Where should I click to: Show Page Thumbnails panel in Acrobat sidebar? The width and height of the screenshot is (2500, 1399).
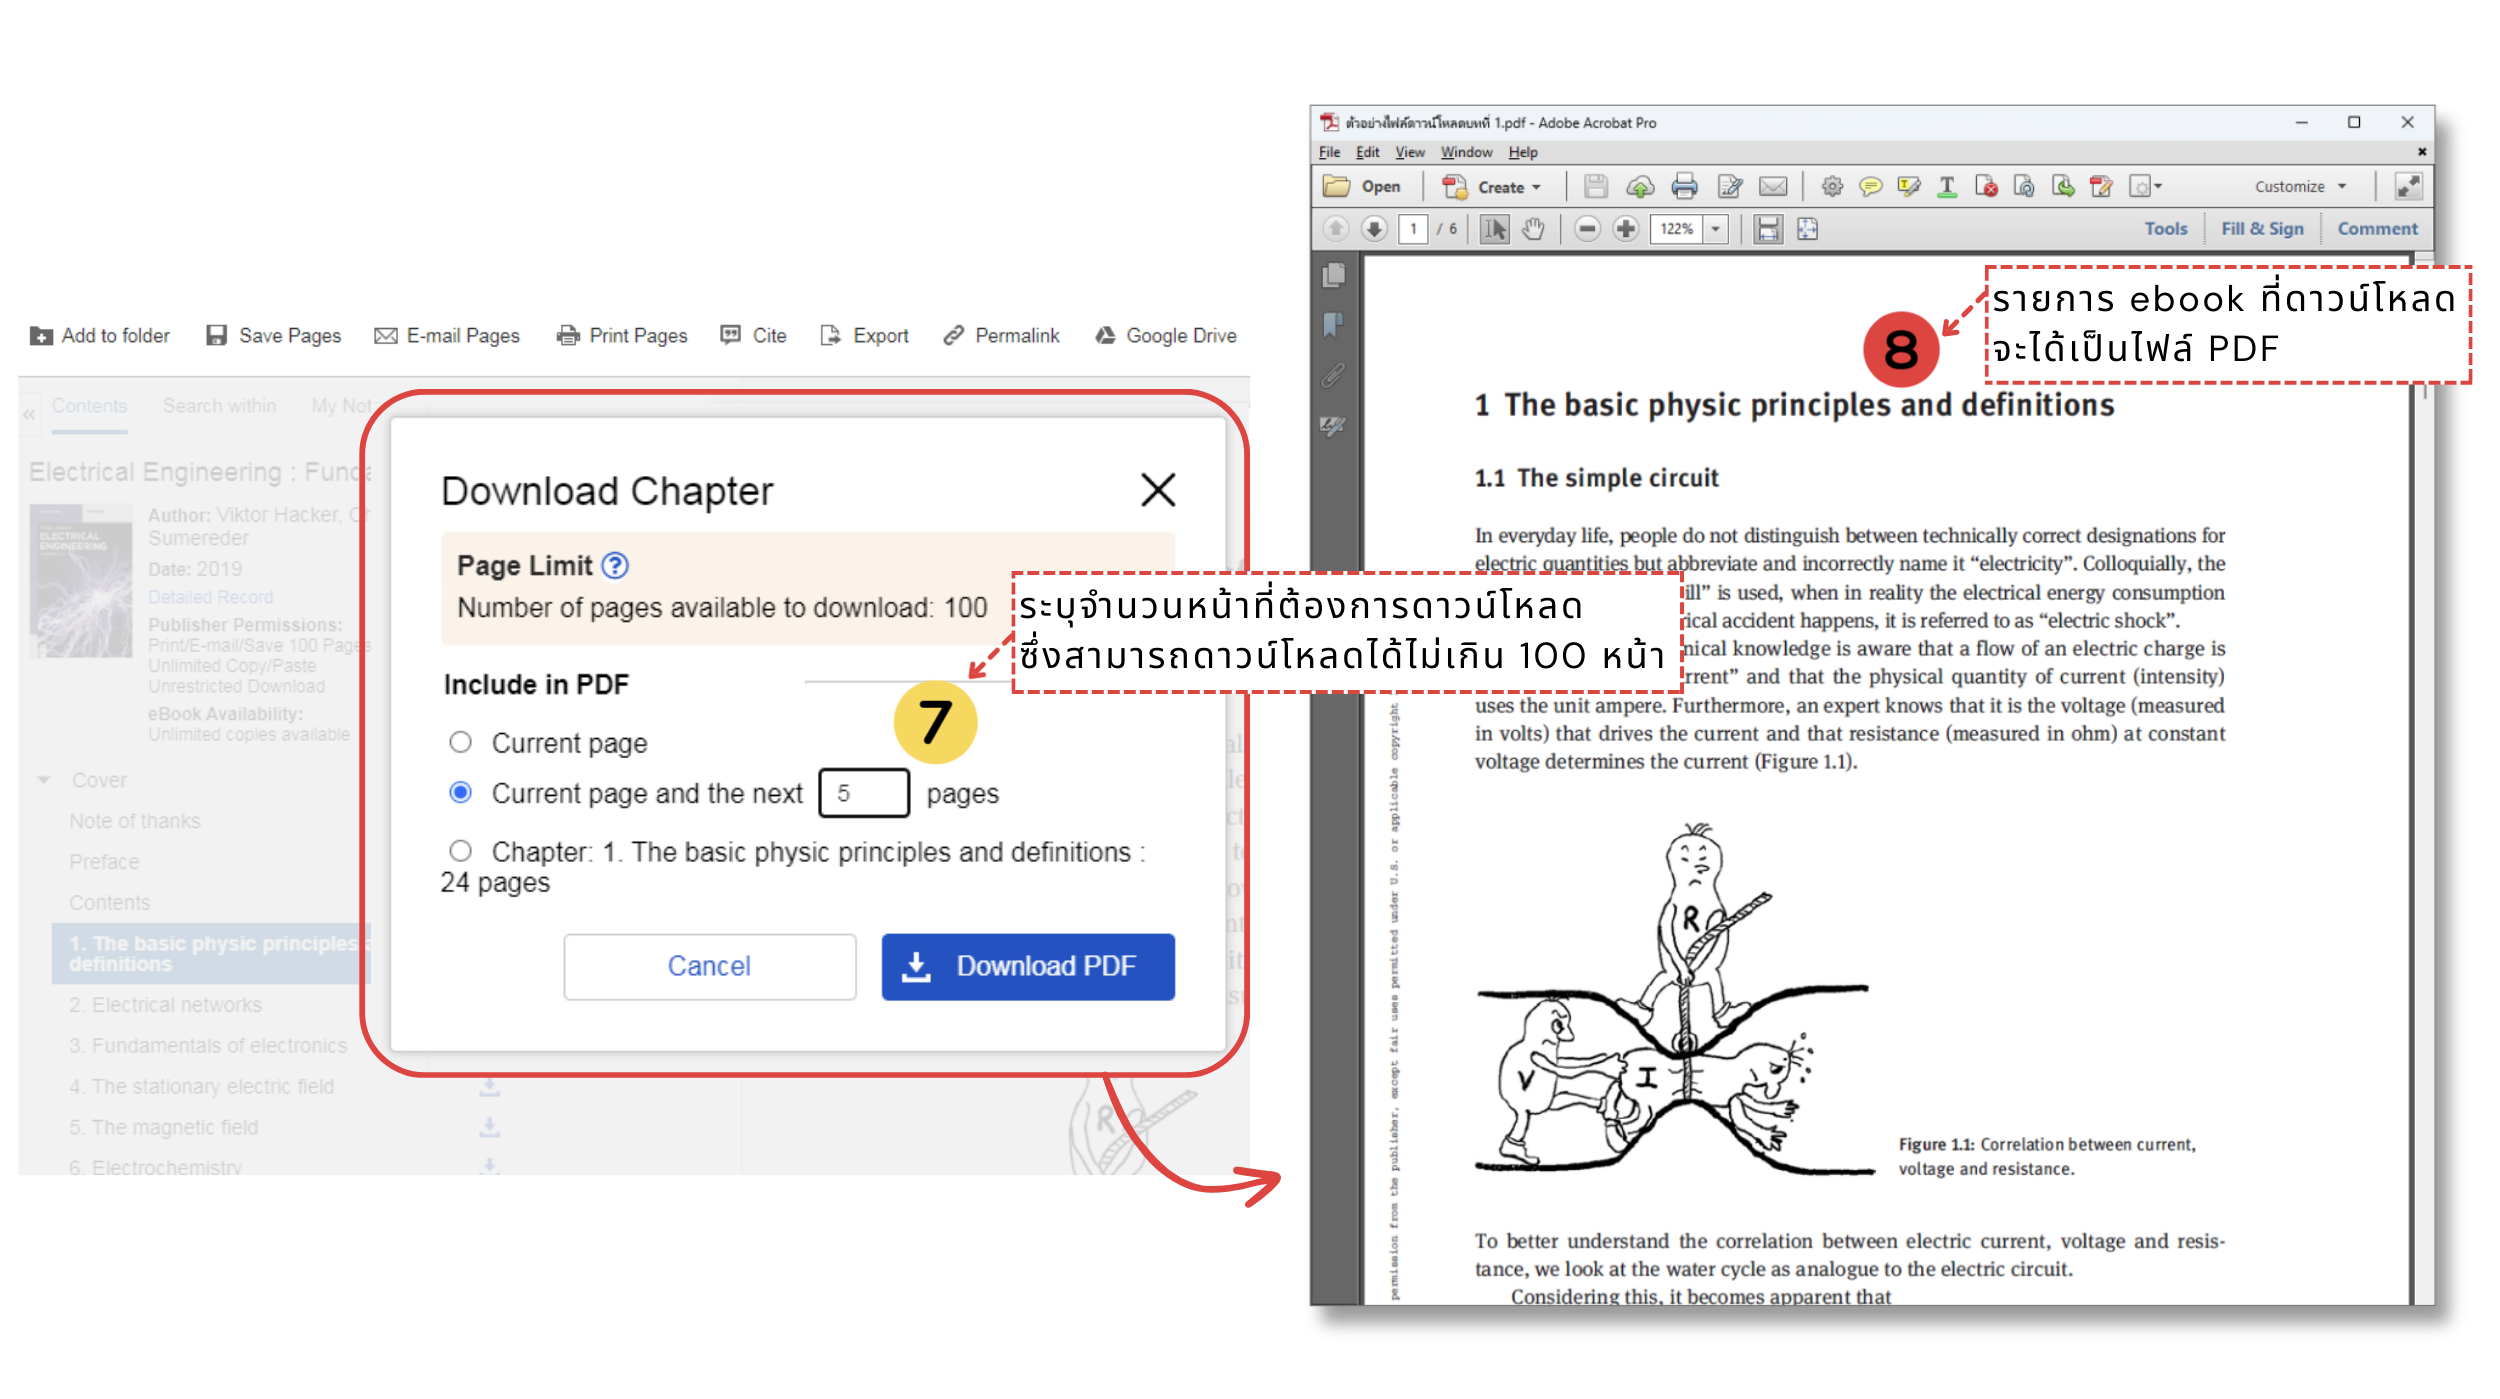(1334, 275)
